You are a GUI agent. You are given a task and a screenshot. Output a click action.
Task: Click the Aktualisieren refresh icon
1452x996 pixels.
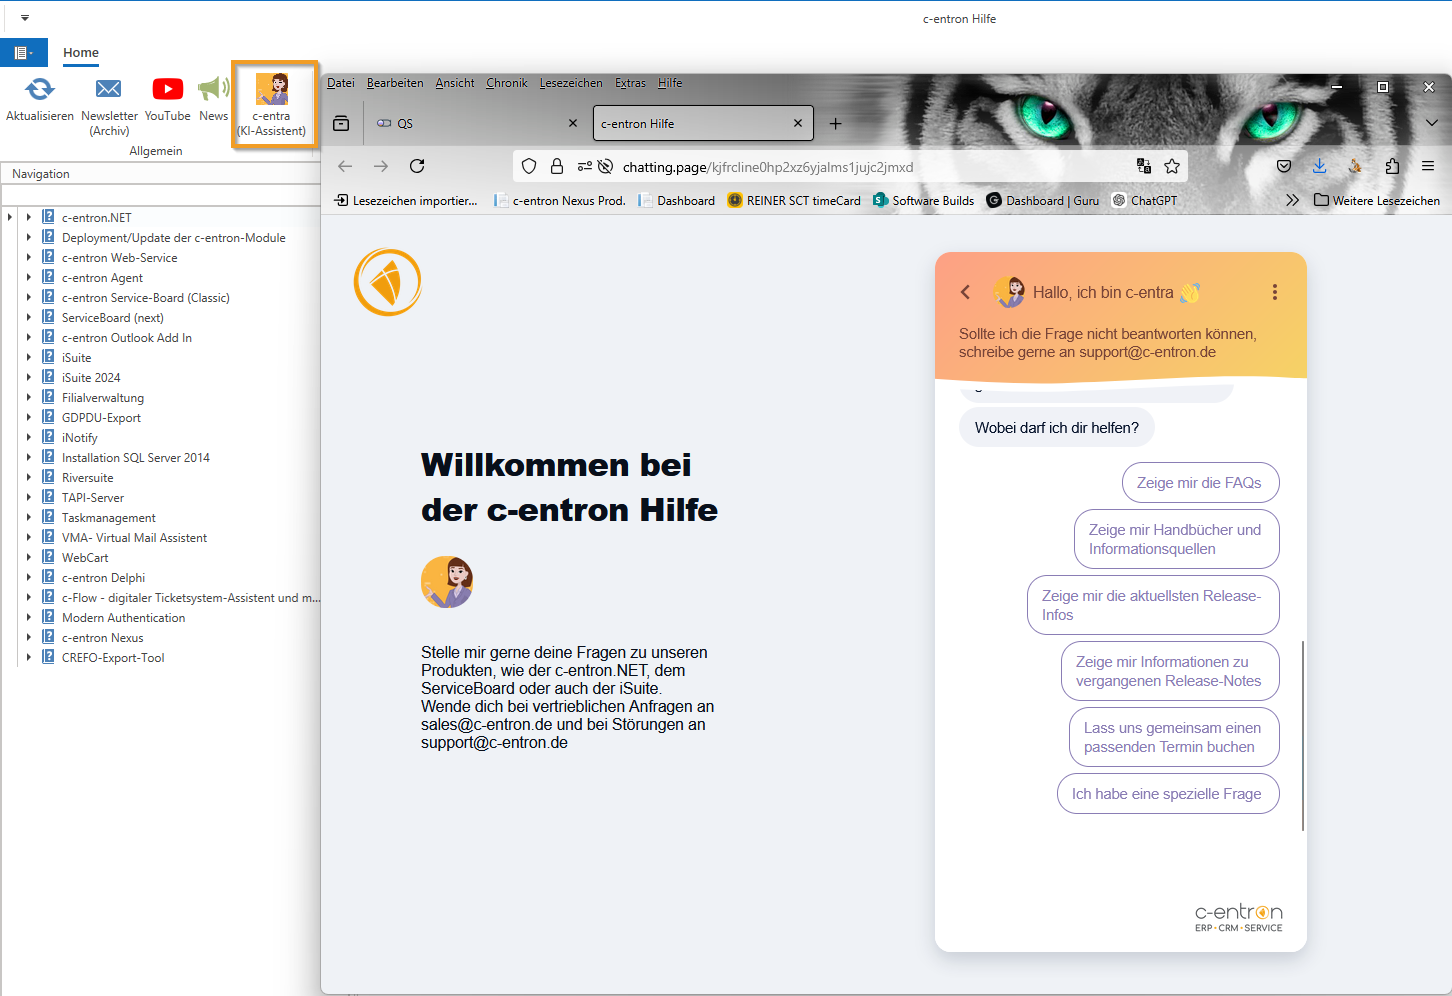[x=40, y=90]
